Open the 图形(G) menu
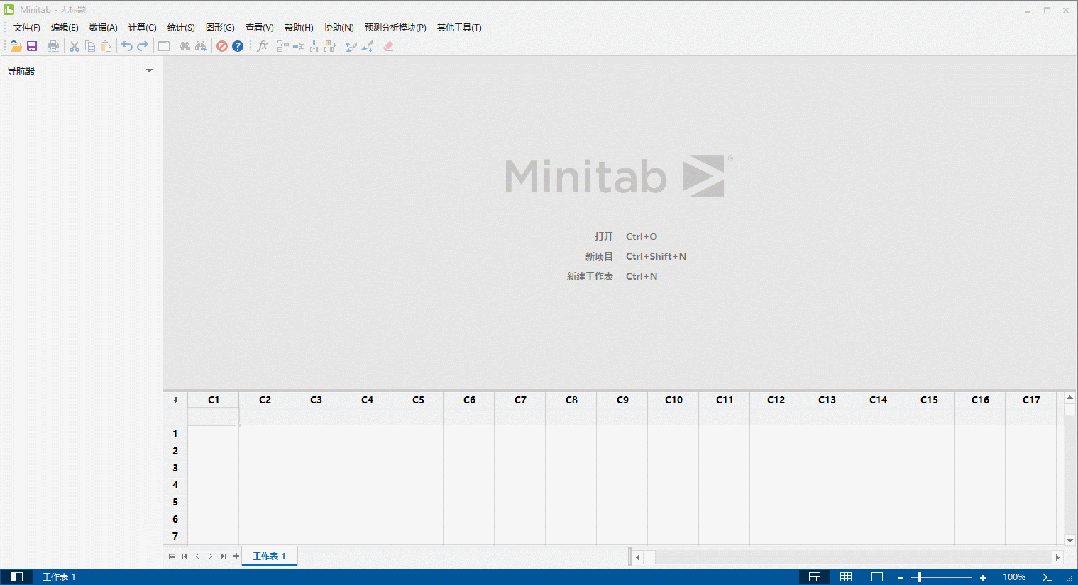The height and width of the screenshot is (585, 1078). [x=220, y=27]
